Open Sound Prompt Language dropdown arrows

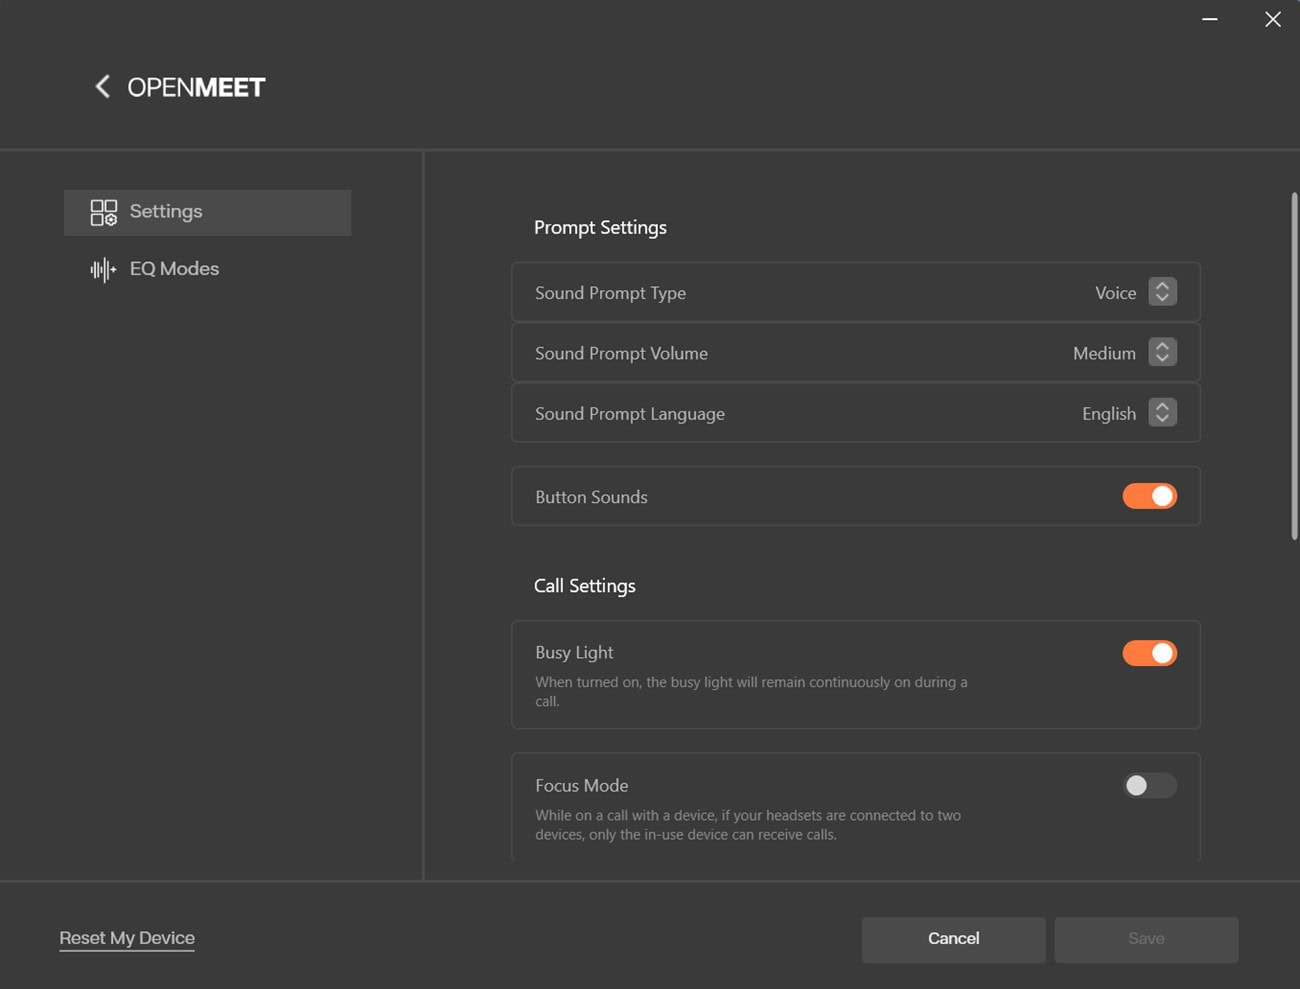click(x=1162, y=412)
